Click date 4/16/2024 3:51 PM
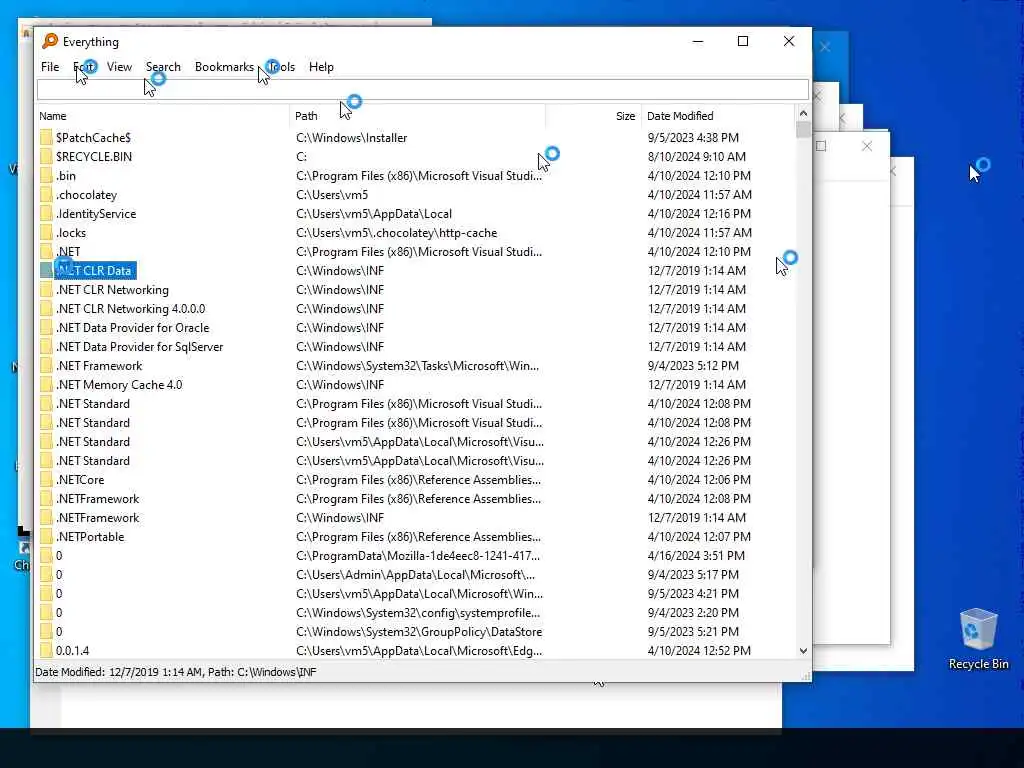Screen dimensions: 1024x768 [696, 556]
